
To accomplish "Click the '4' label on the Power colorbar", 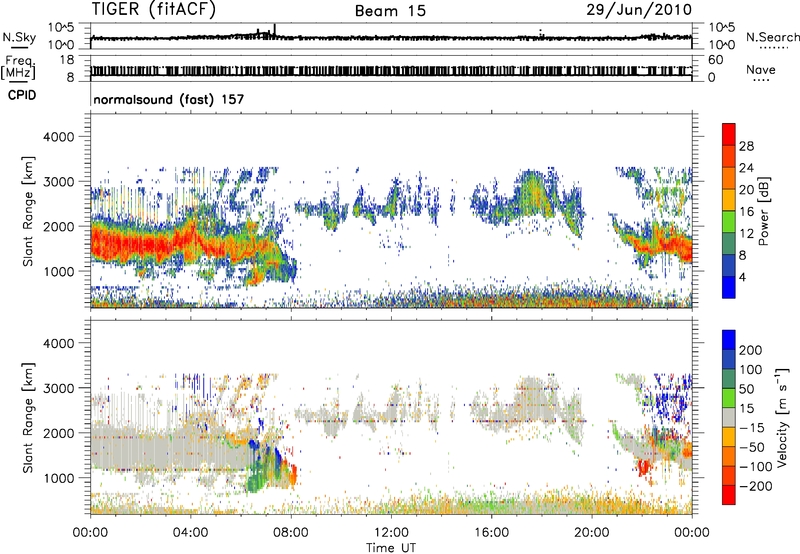I will click(742, 277).
